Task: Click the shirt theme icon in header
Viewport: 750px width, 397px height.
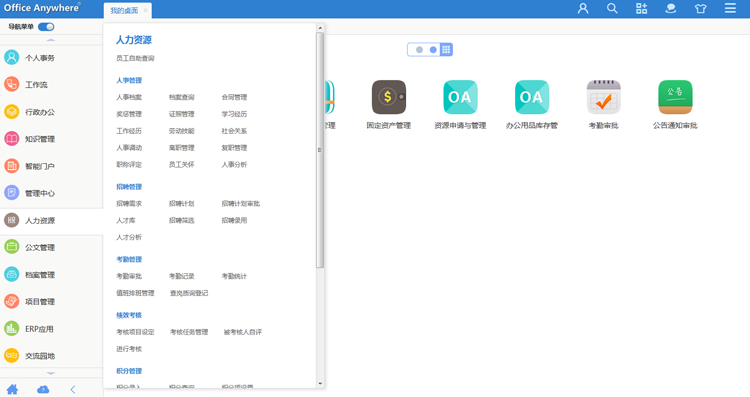Action: (700, 8)
